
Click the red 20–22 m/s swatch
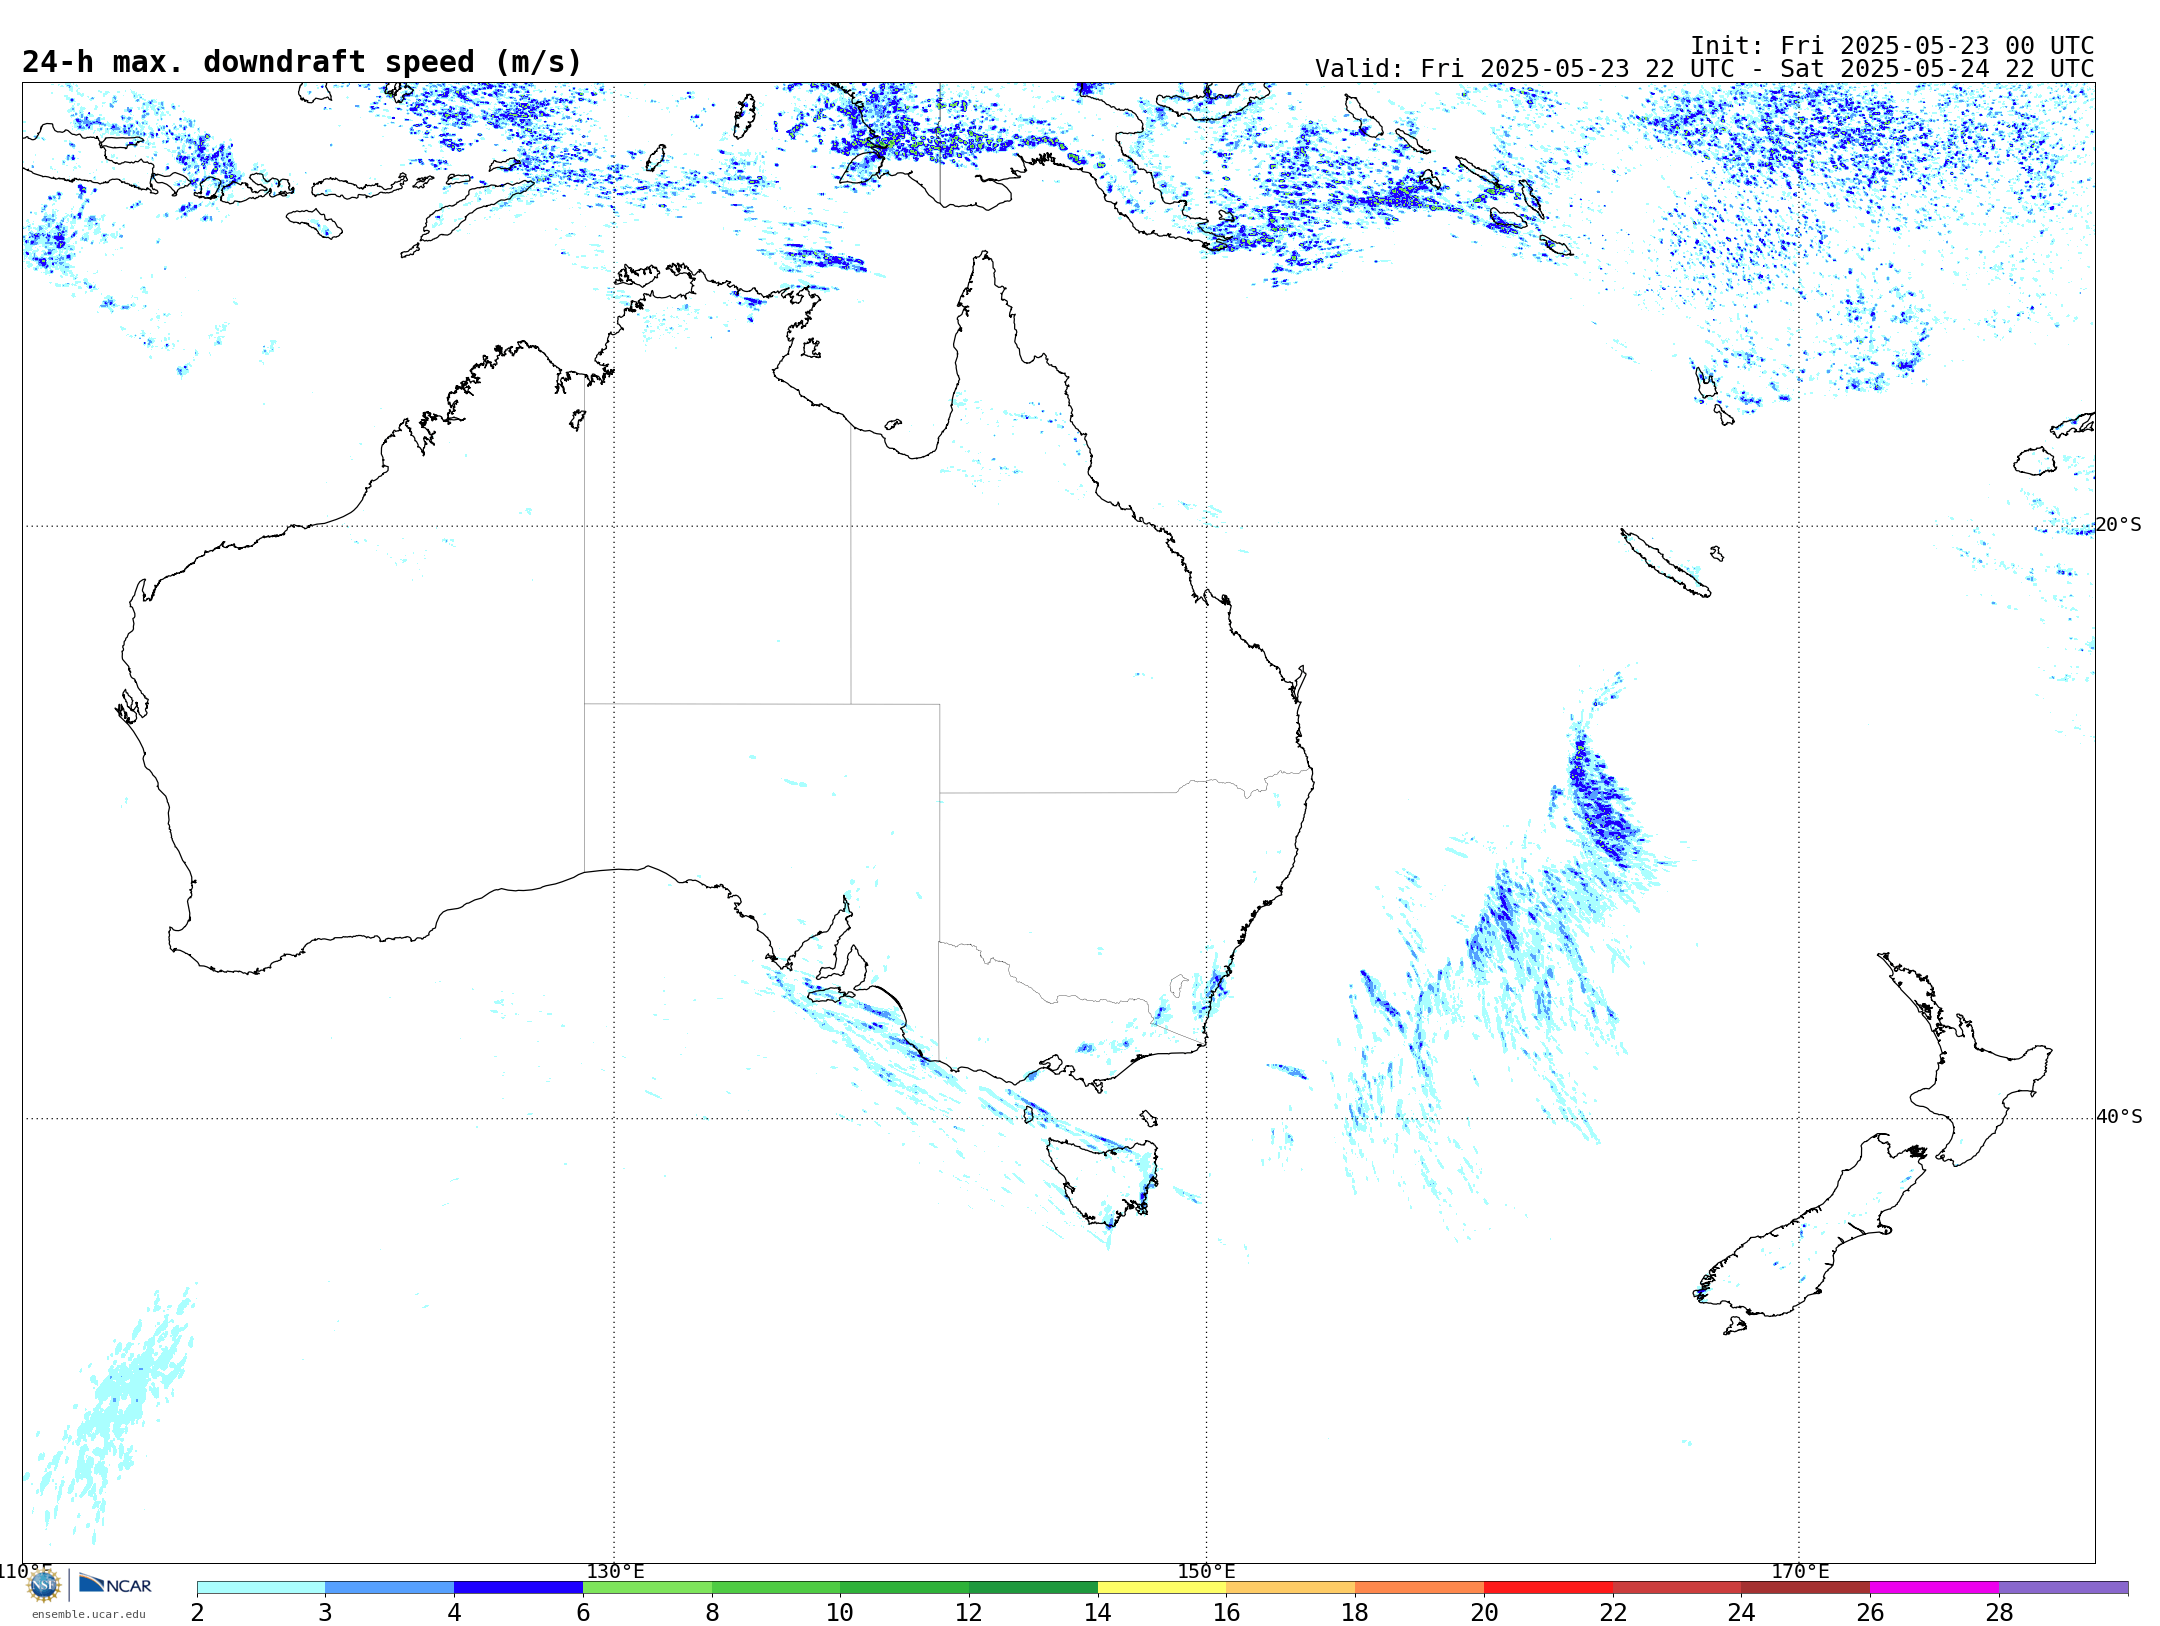1548,1588
